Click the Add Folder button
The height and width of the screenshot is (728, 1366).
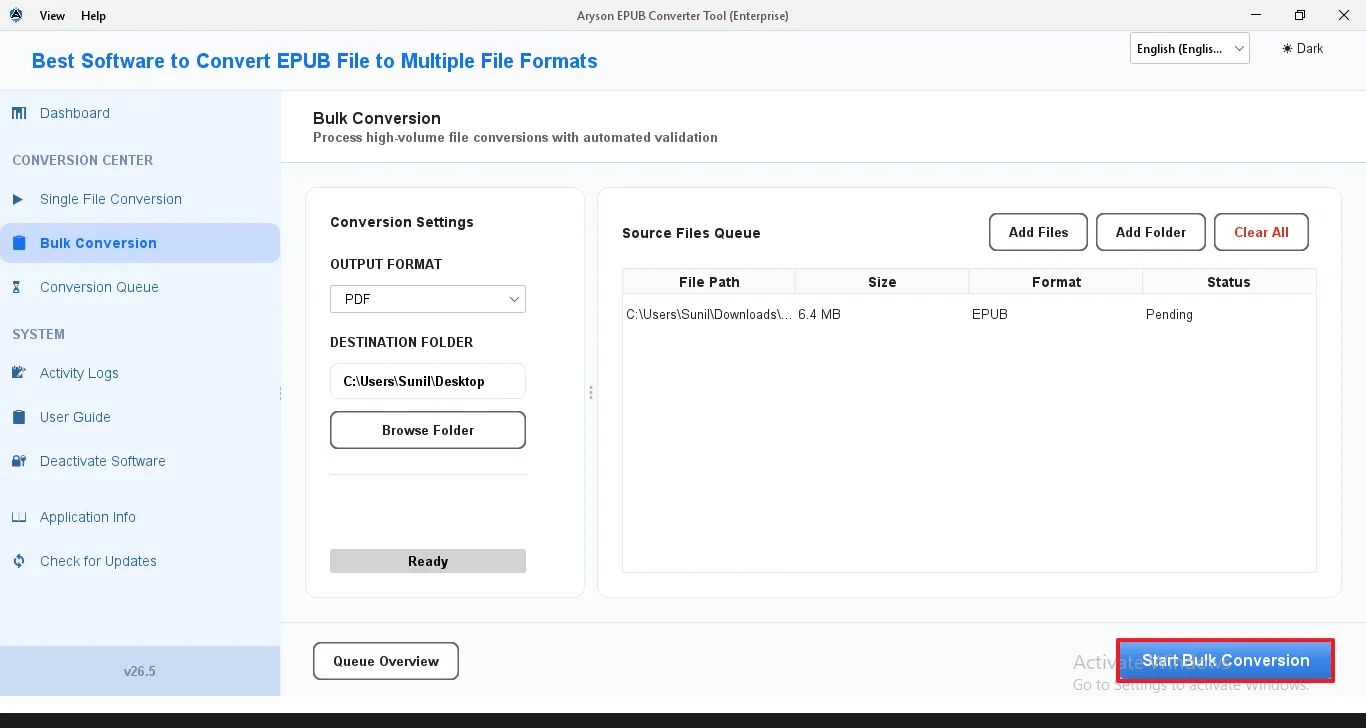pos(1151,232)
